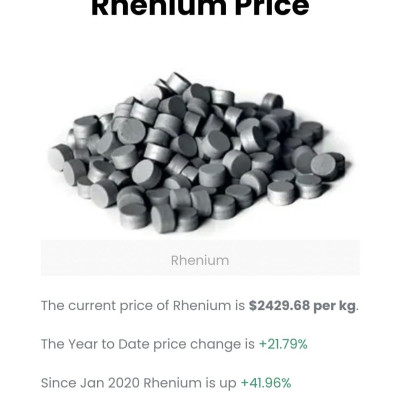Select the bold $2429.68 per kg price

(302, 306)
